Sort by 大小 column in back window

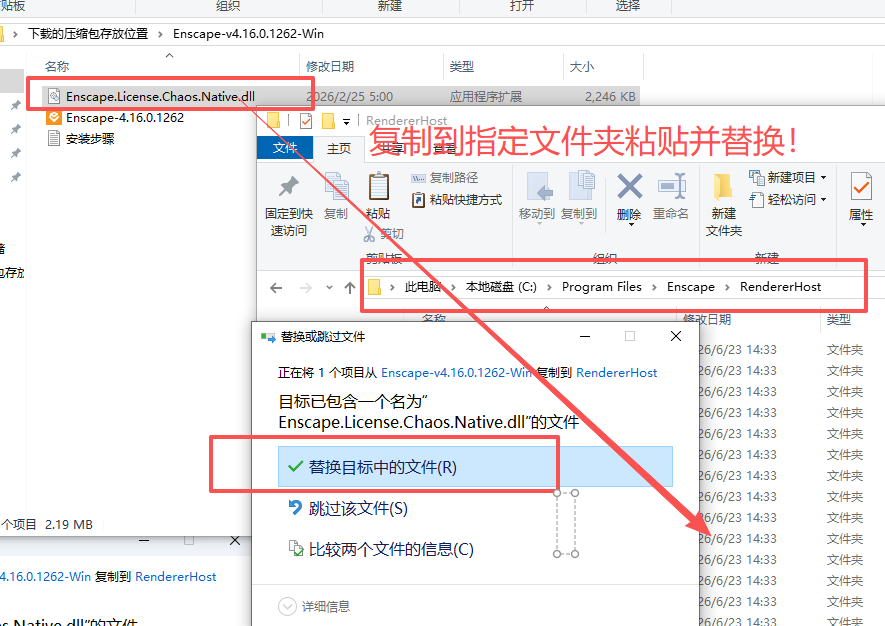581,67
